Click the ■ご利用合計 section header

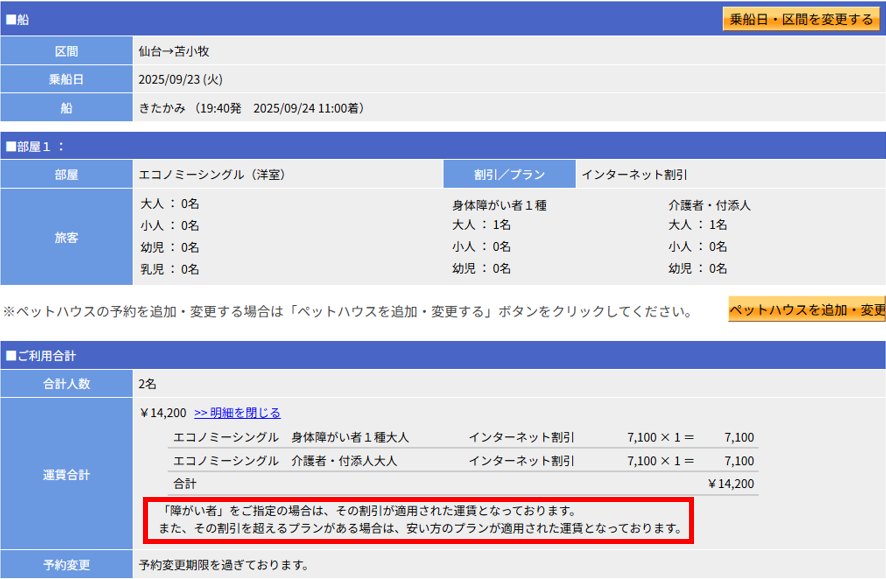(x=41, y=355)
